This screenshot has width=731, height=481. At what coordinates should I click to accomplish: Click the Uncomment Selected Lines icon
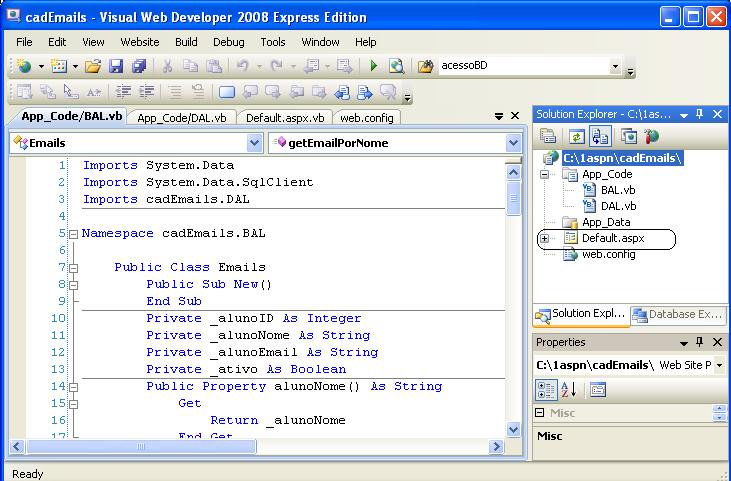tap(198, 91)
